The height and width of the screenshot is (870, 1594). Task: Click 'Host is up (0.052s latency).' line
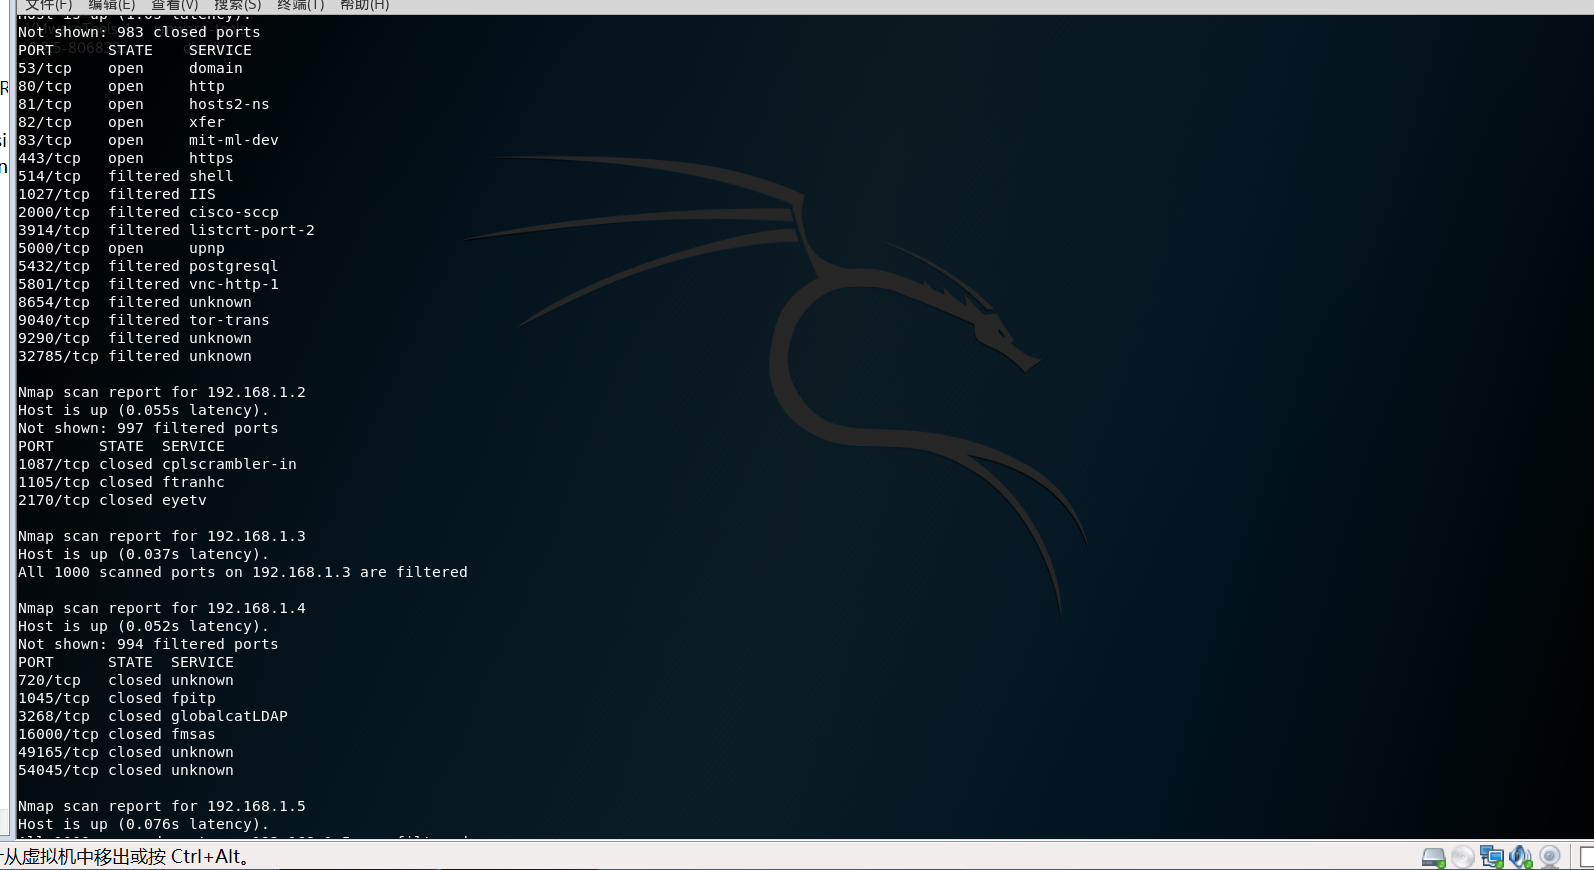point(143,626)
